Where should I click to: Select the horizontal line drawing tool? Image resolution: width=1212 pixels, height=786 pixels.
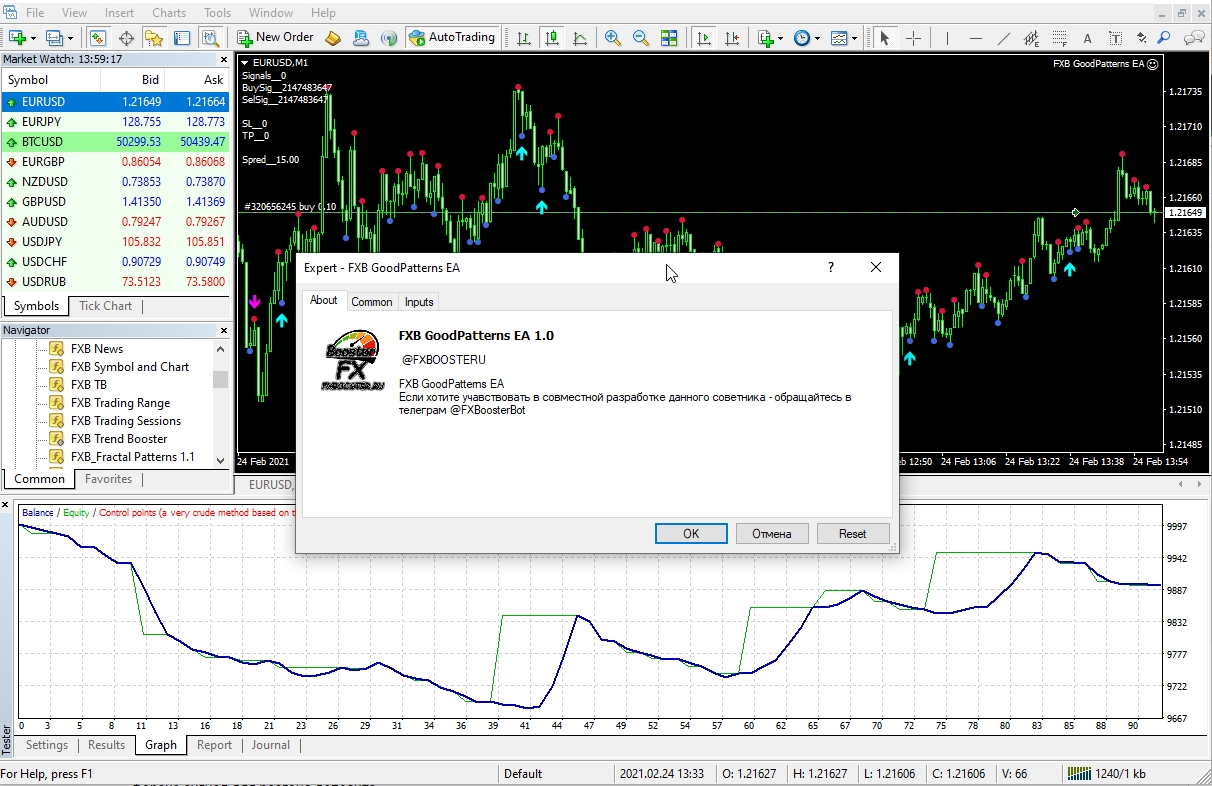976,38
